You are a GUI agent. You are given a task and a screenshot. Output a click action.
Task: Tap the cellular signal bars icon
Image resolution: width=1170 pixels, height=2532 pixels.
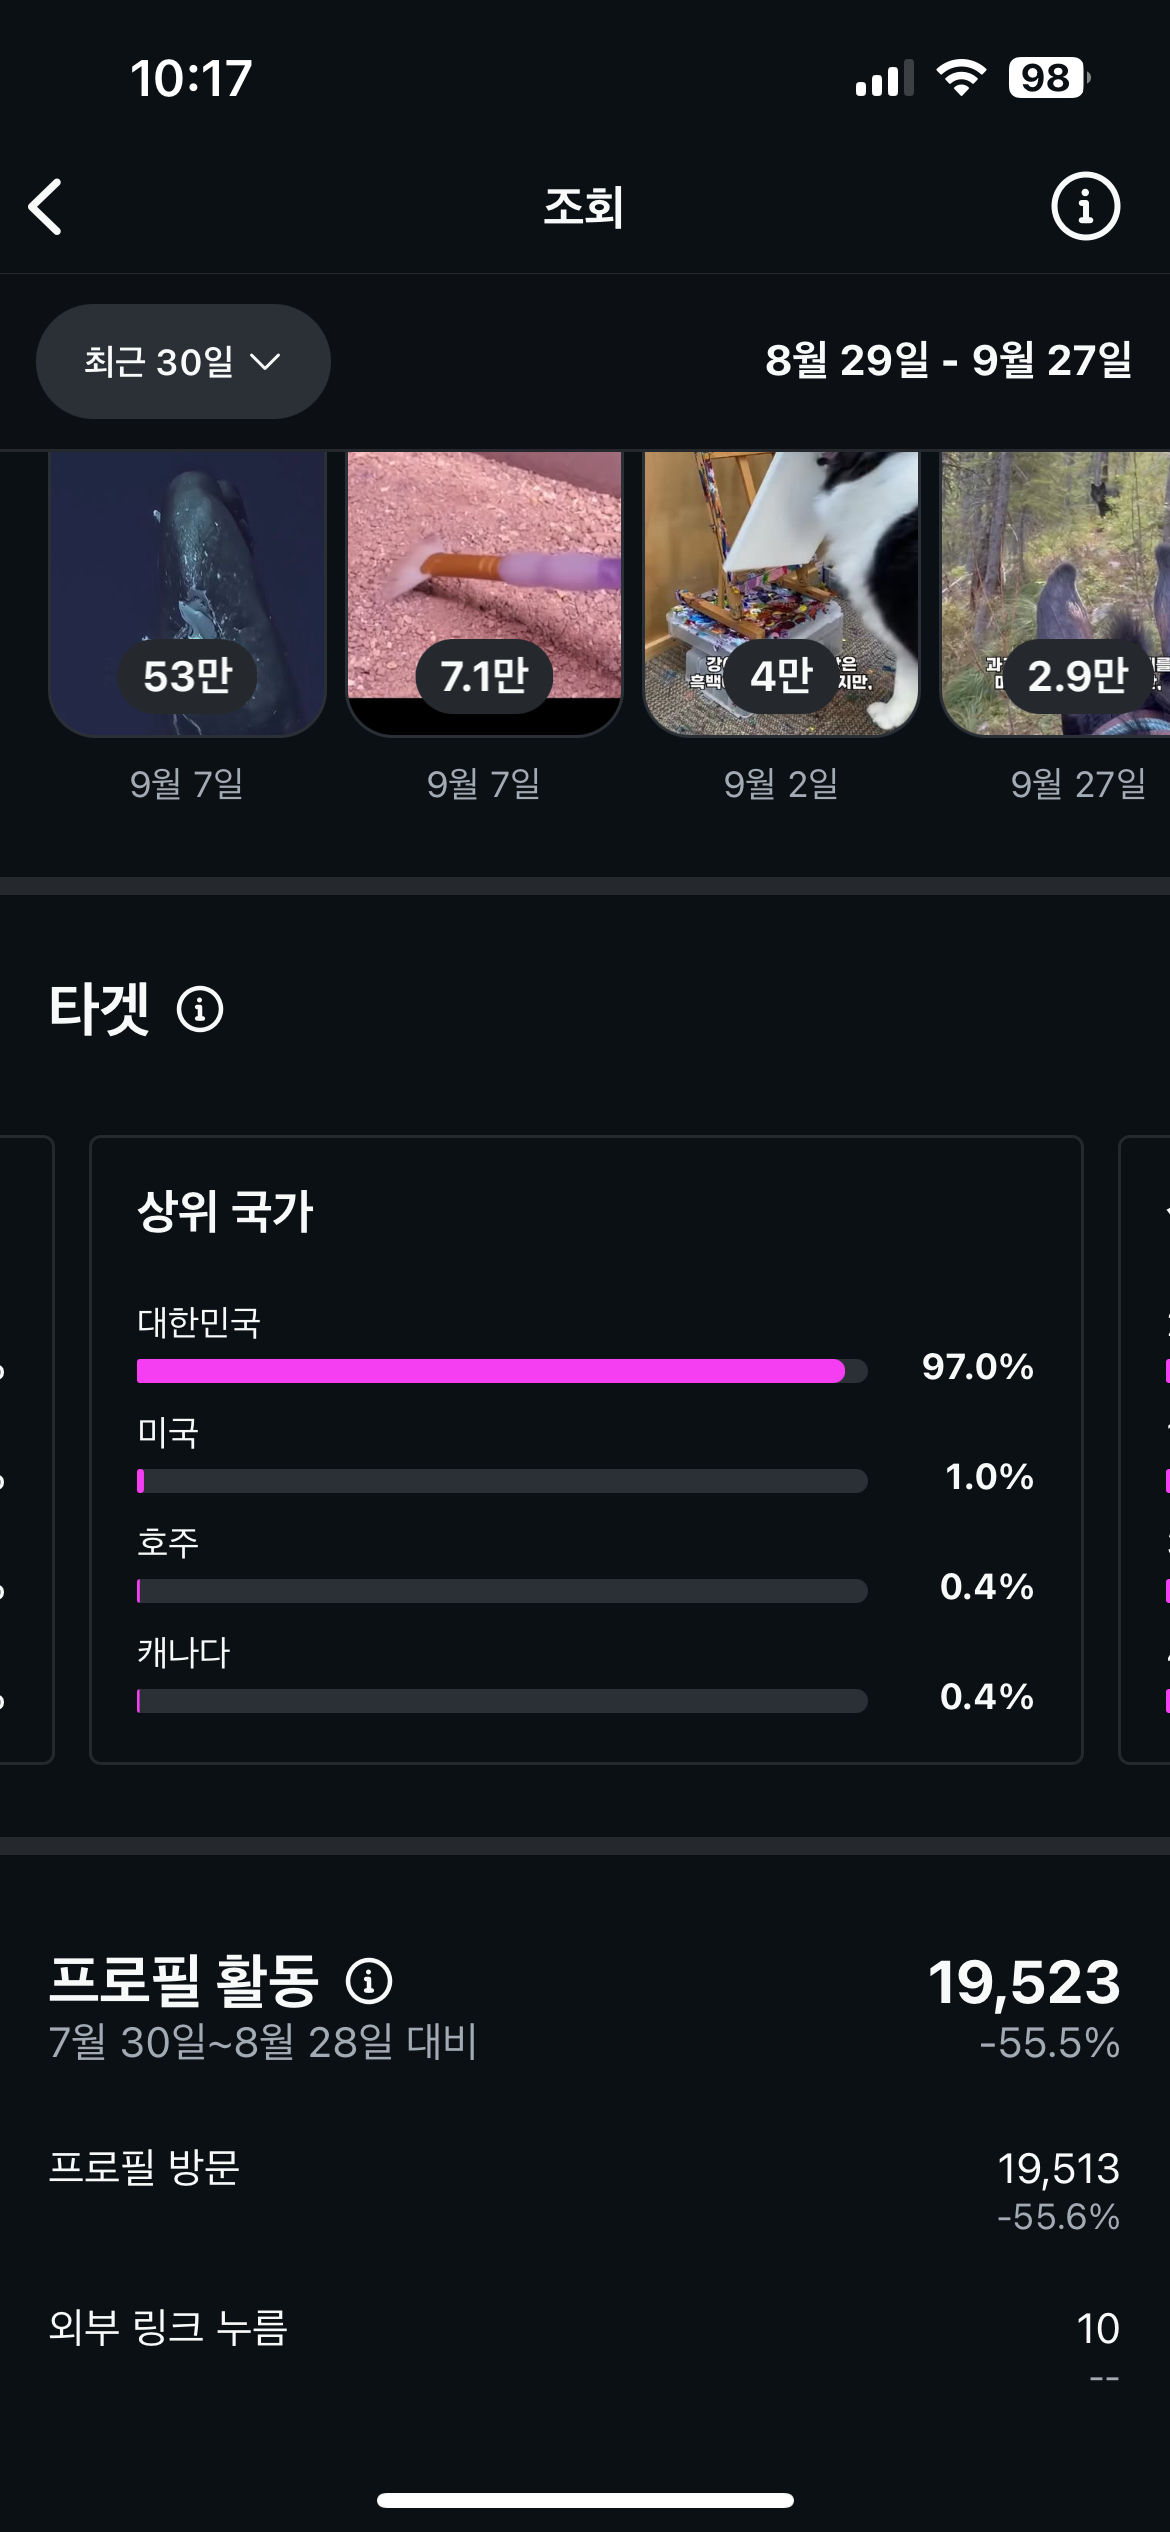tap(884, 78)
